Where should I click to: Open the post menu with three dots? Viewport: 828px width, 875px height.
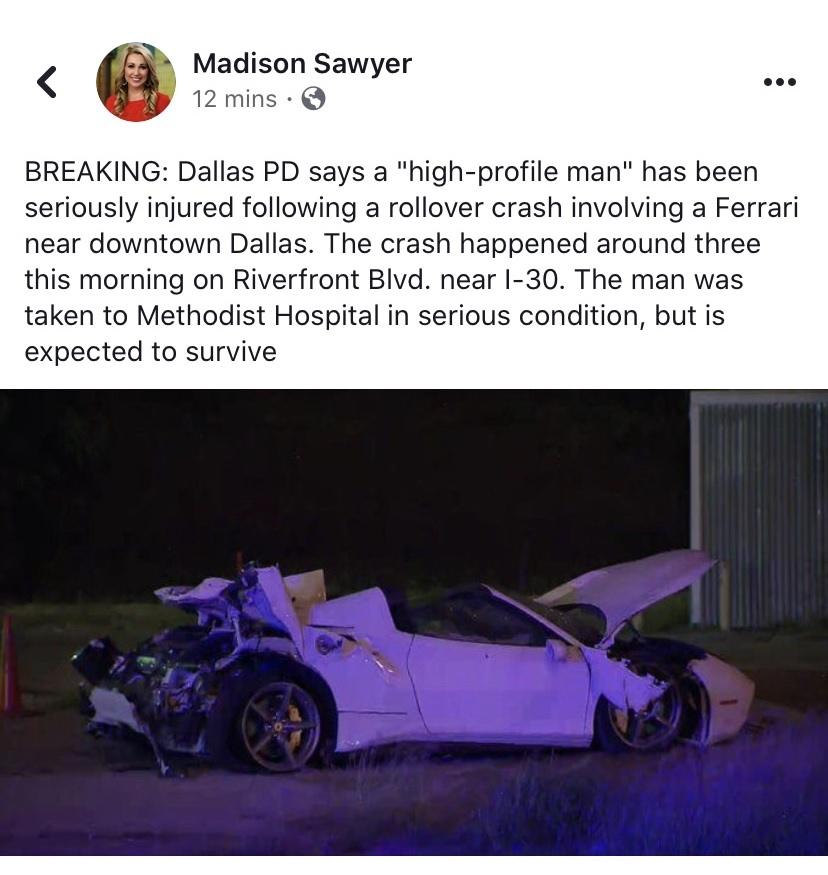pos(779,82)
